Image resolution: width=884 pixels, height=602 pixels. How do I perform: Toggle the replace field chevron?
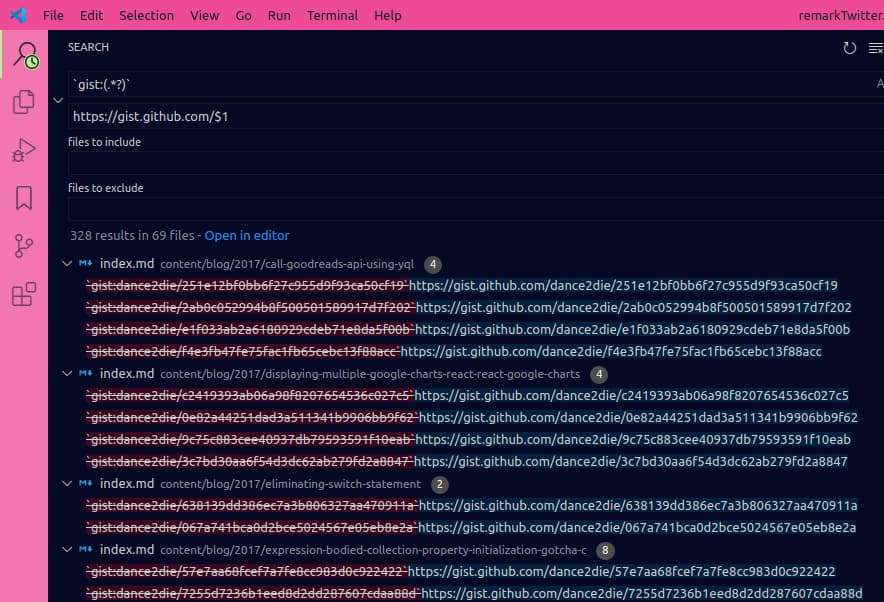coord(58,100)
